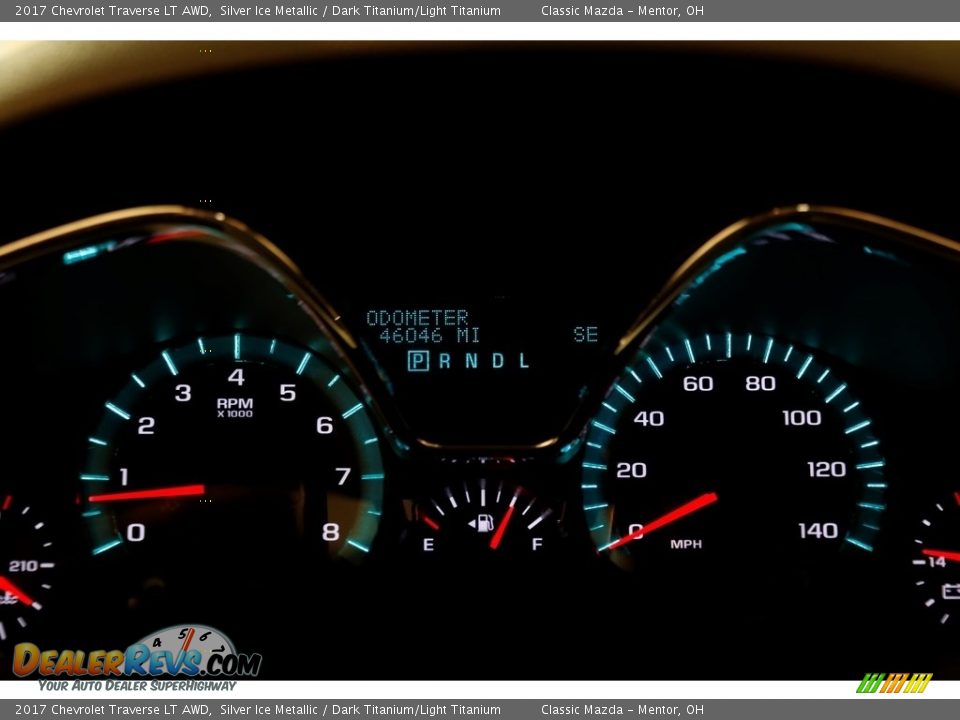Click the DealerRevs.com logo
Screen dimensions: 960x720
[x=137, y=658]
